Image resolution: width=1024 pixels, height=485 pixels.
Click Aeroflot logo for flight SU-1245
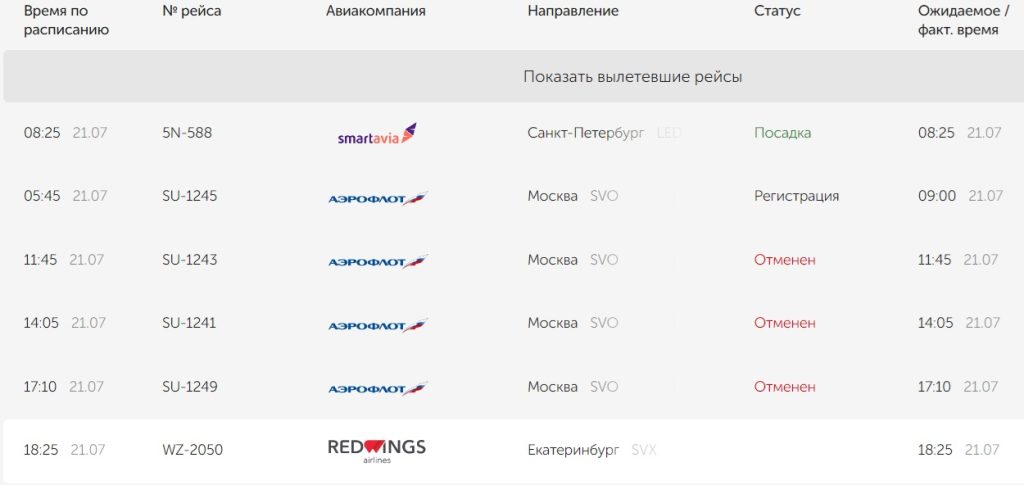(377, 197)
